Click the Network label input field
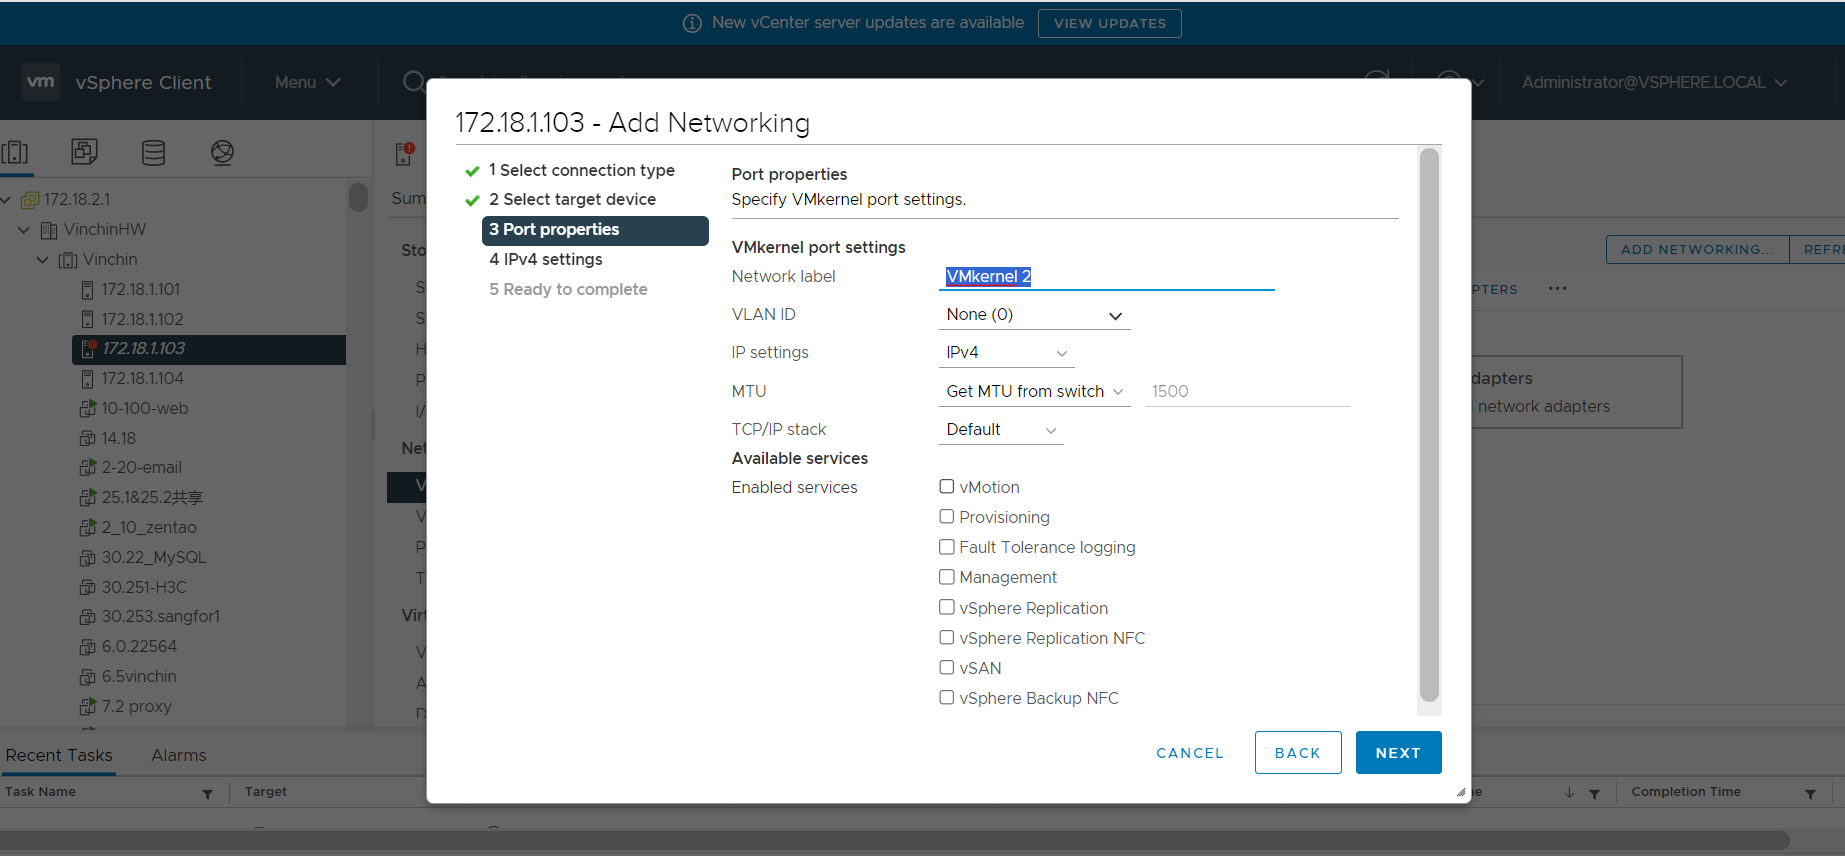 coord(1106,277)
